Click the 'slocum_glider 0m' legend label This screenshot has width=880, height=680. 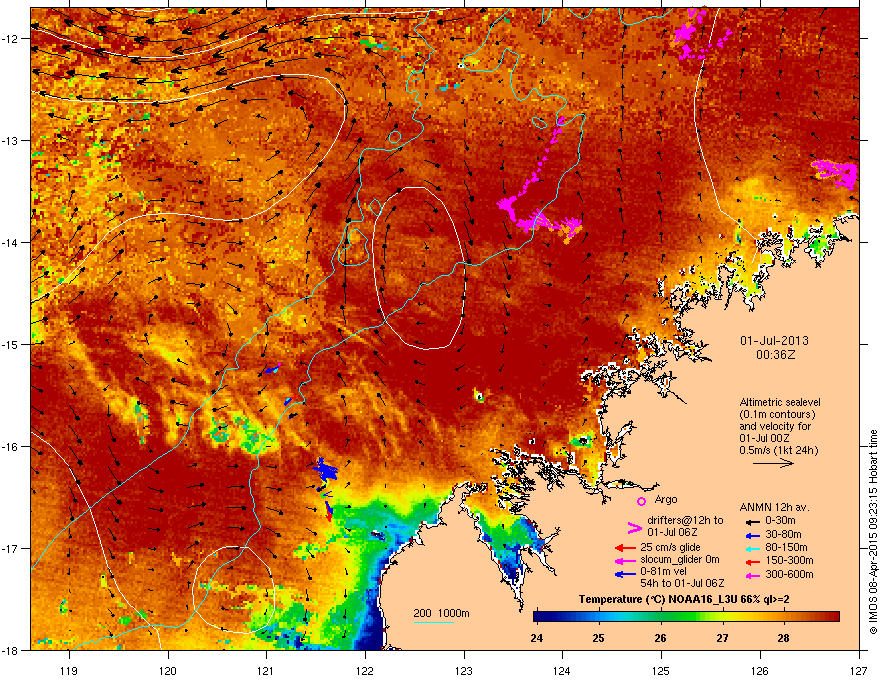pyautogui.click(x=680, y=560)
